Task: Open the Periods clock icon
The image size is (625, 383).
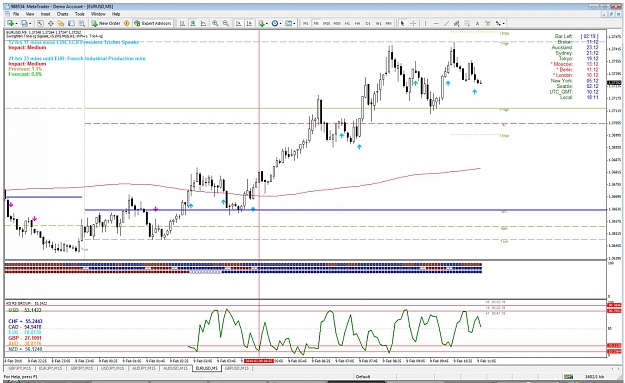Action: coord(275,24)
